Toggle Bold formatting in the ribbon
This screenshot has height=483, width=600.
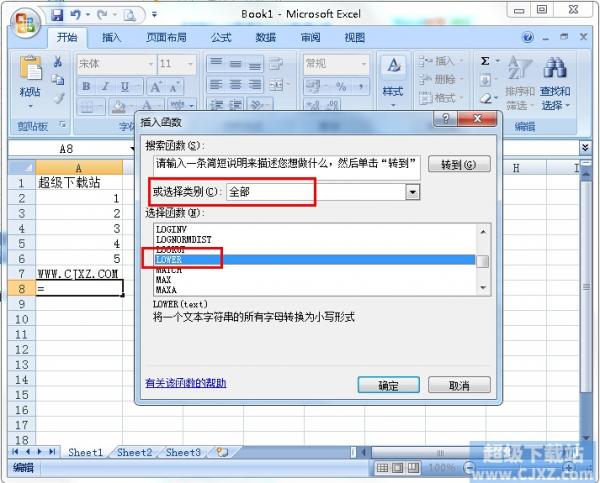pos(87,86)
